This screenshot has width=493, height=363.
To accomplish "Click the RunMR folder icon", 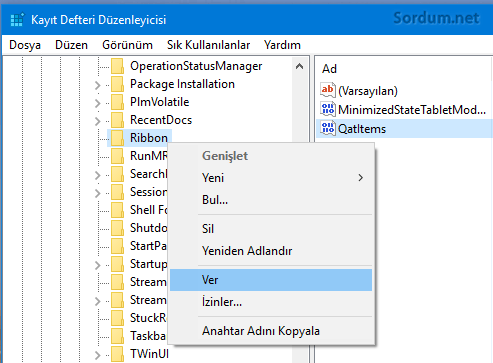I will (x=117, y=156).
